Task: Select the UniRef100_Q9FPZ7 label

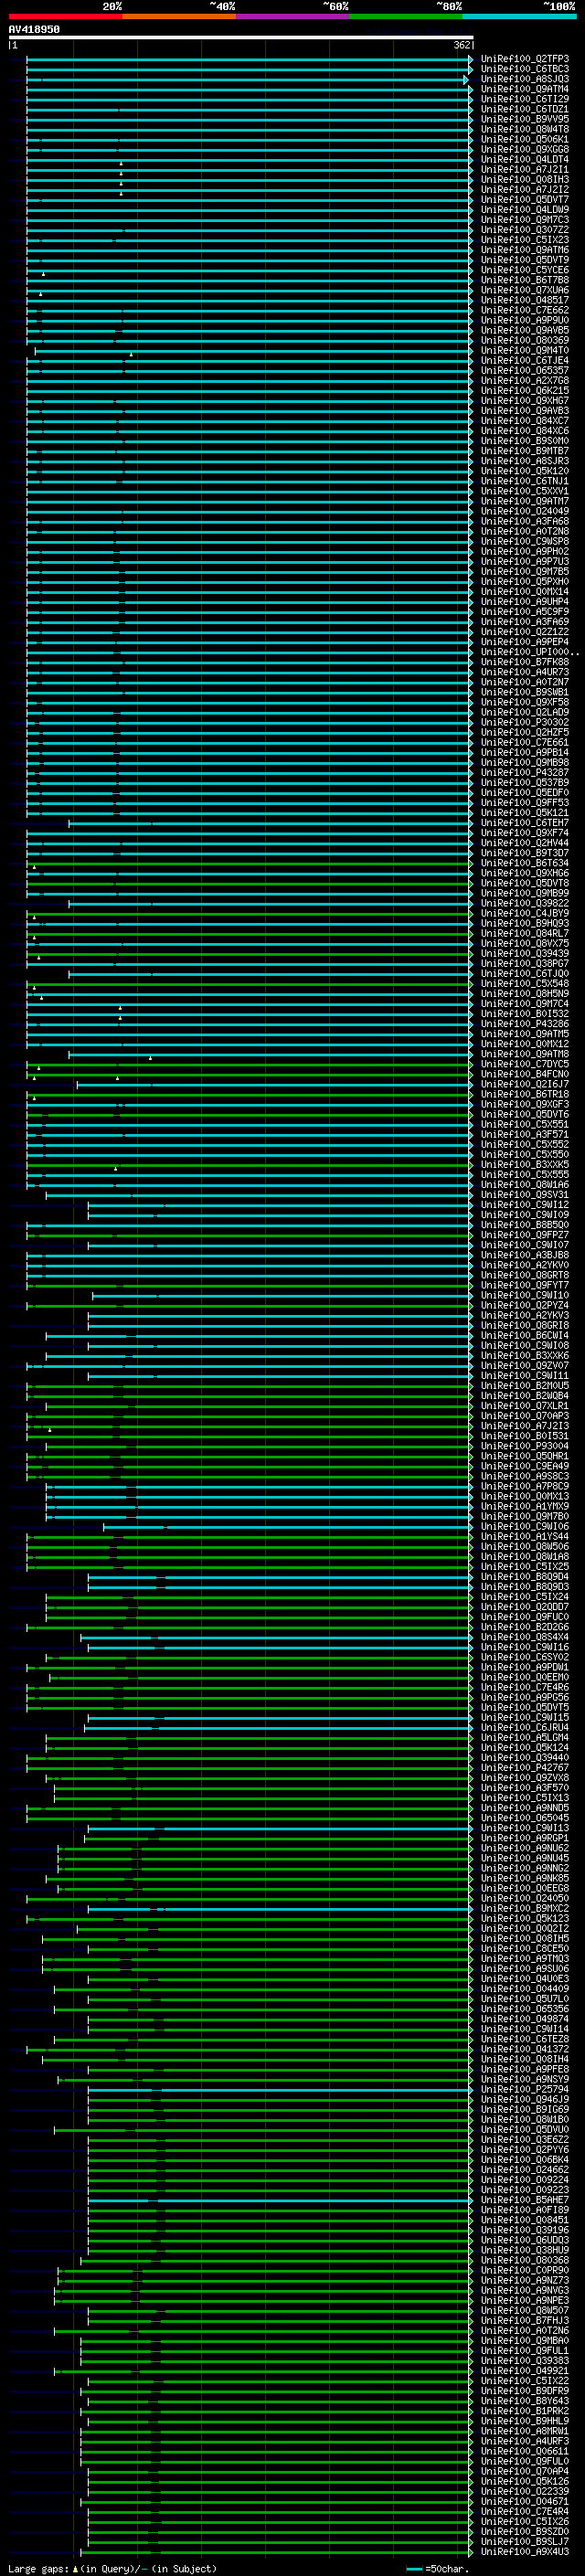Action: (525, 1235)
